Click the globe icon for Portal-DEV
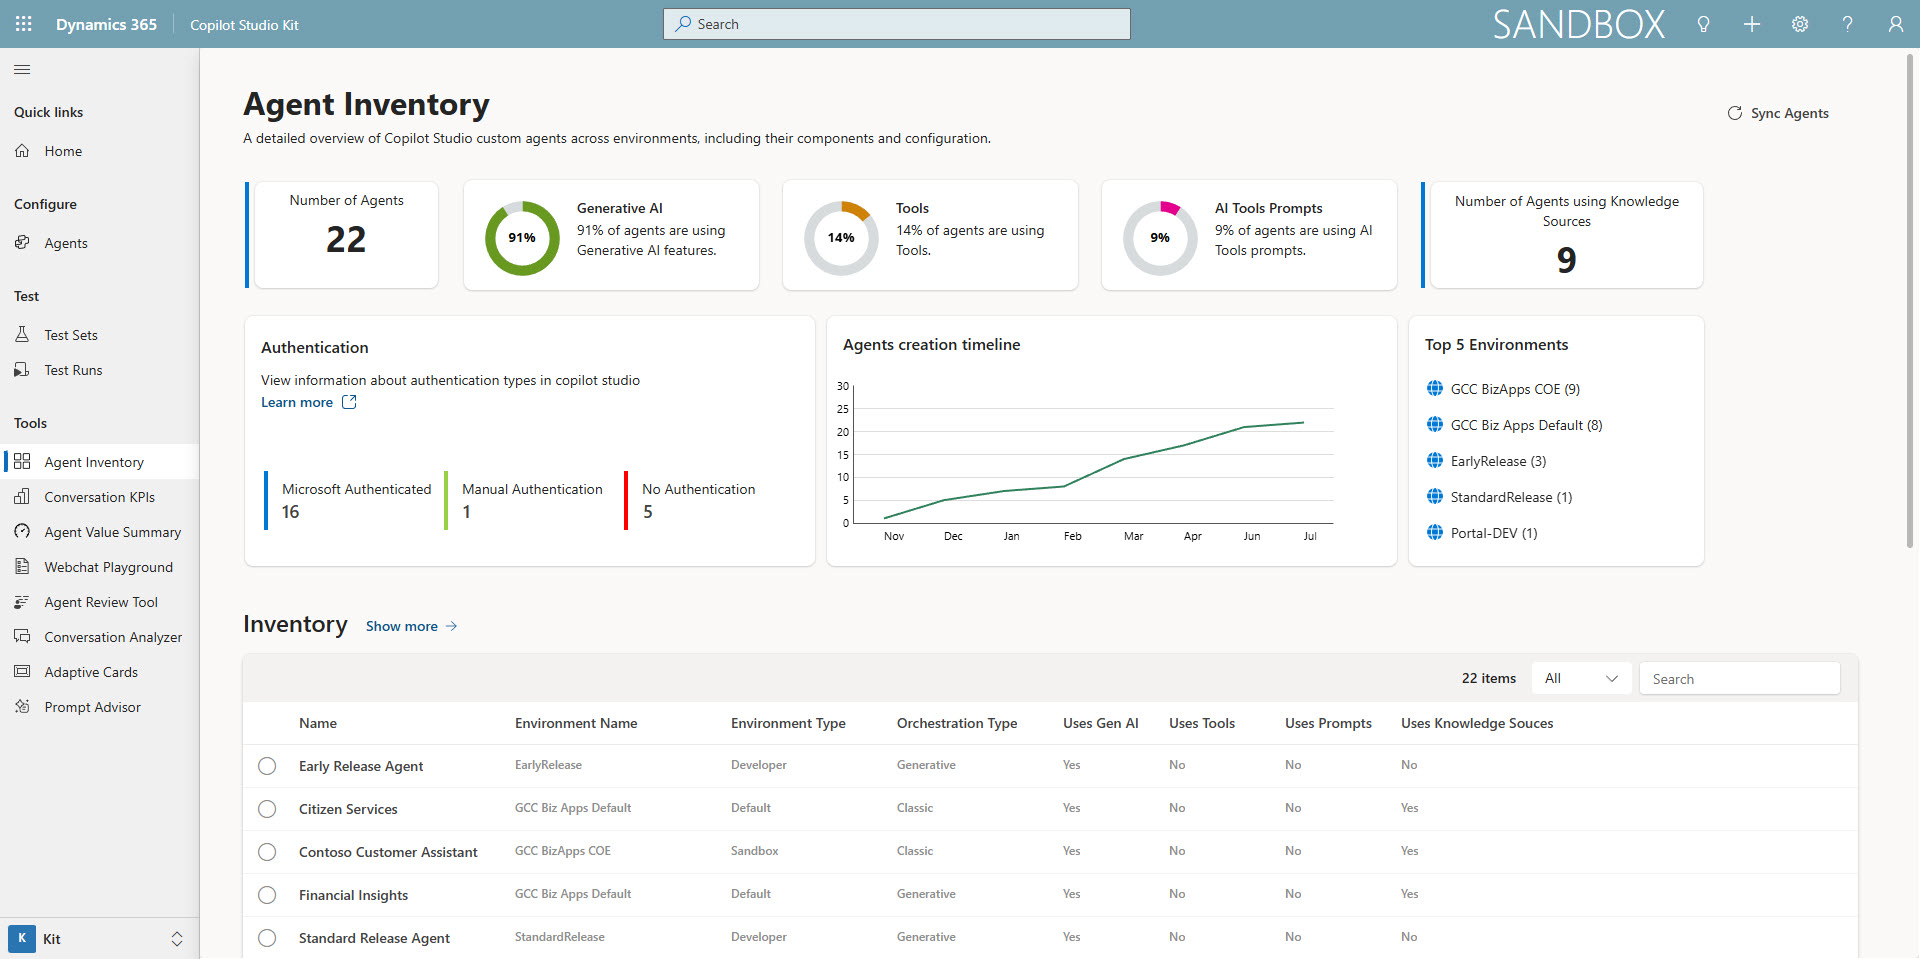1920x959 pixels. 1435,533
